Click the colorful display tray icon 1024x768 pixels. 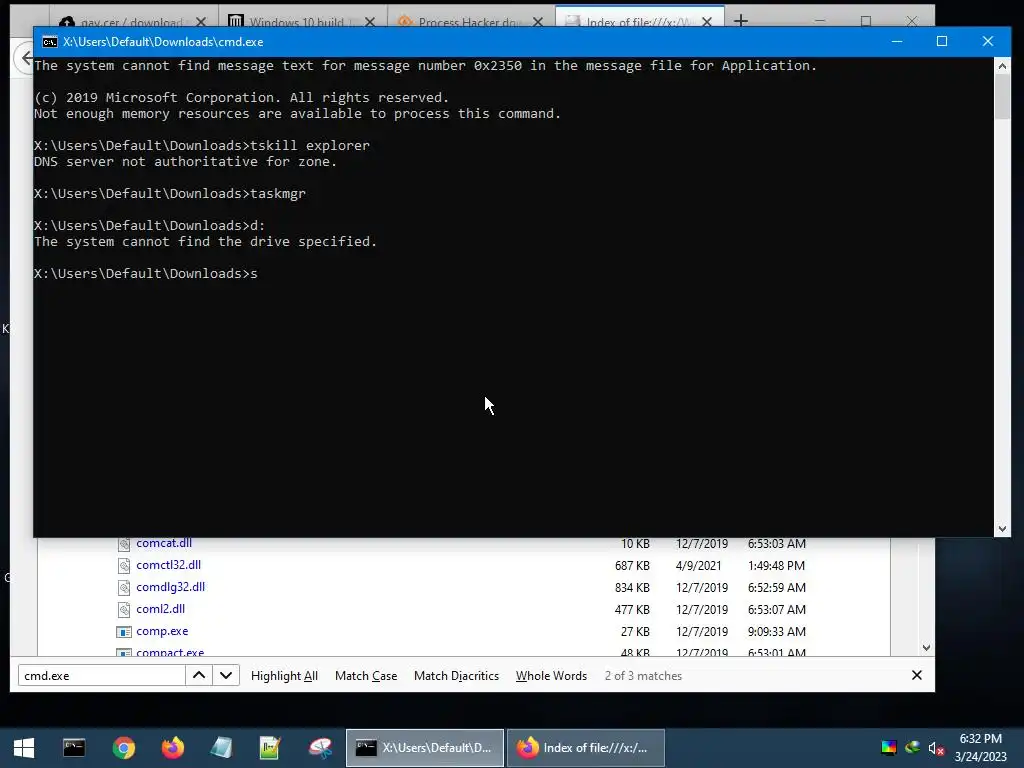889,748
